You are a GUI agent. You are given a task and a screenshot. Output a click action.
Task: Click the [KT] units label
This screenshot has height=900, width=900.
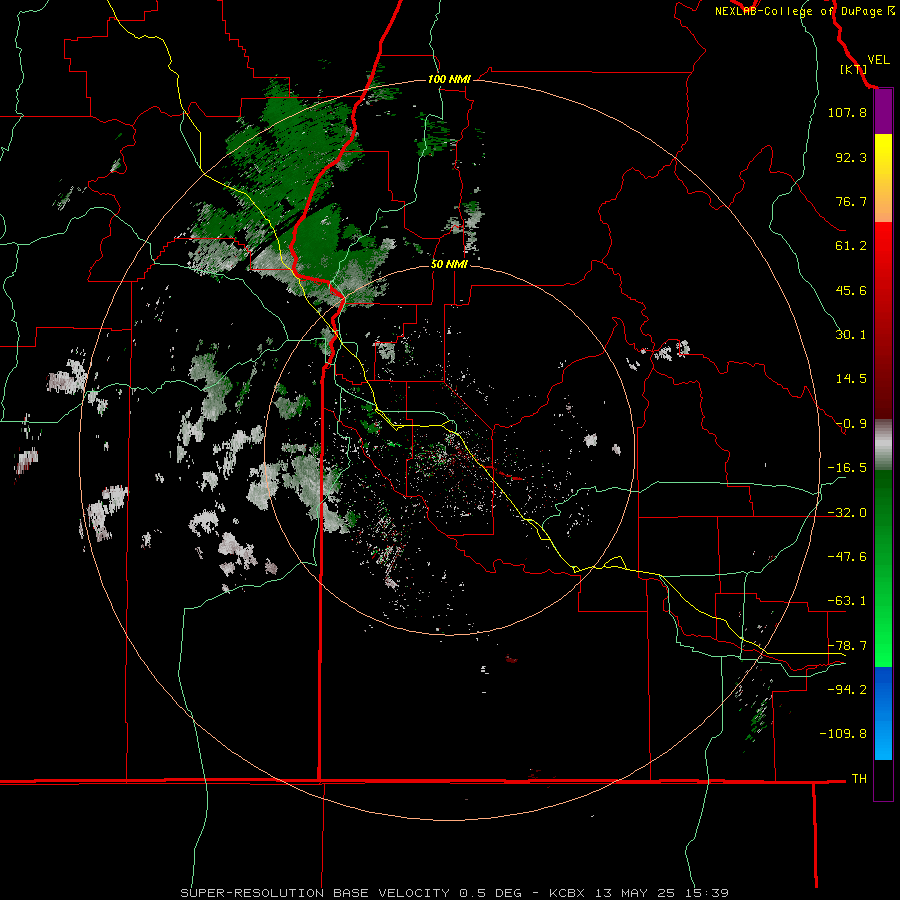[853, 69]
